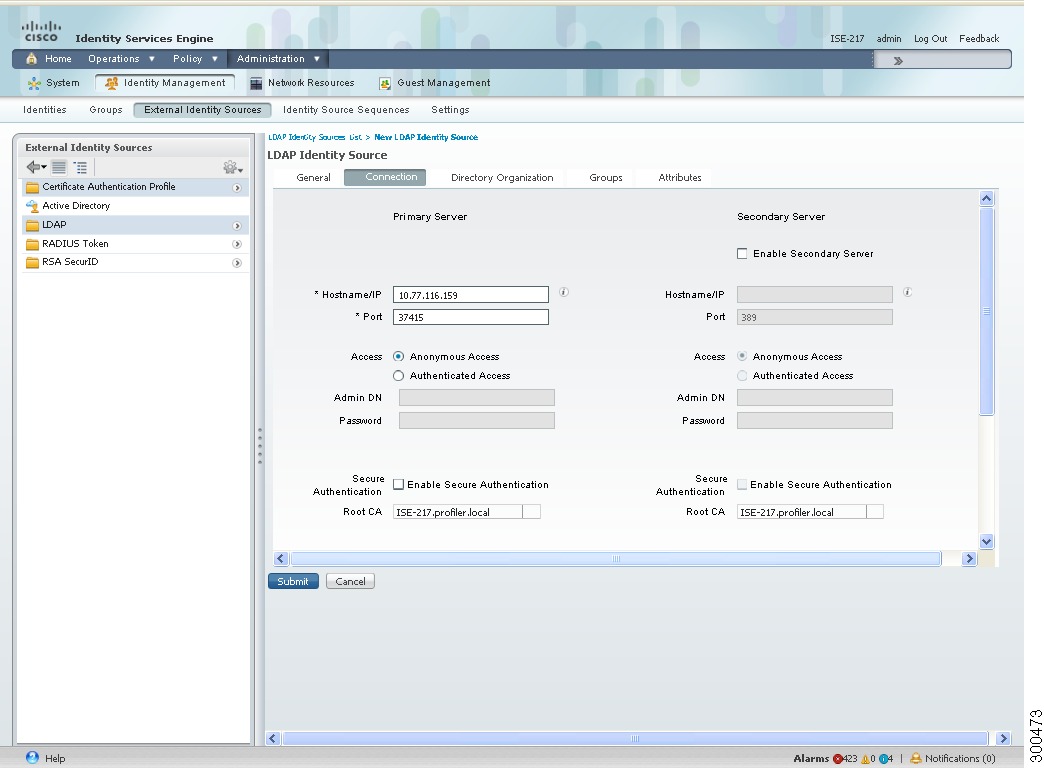The width and height of the screenshot is (1044, 768).
Task: Click the Help question mark icon
Action: (32, 757)
